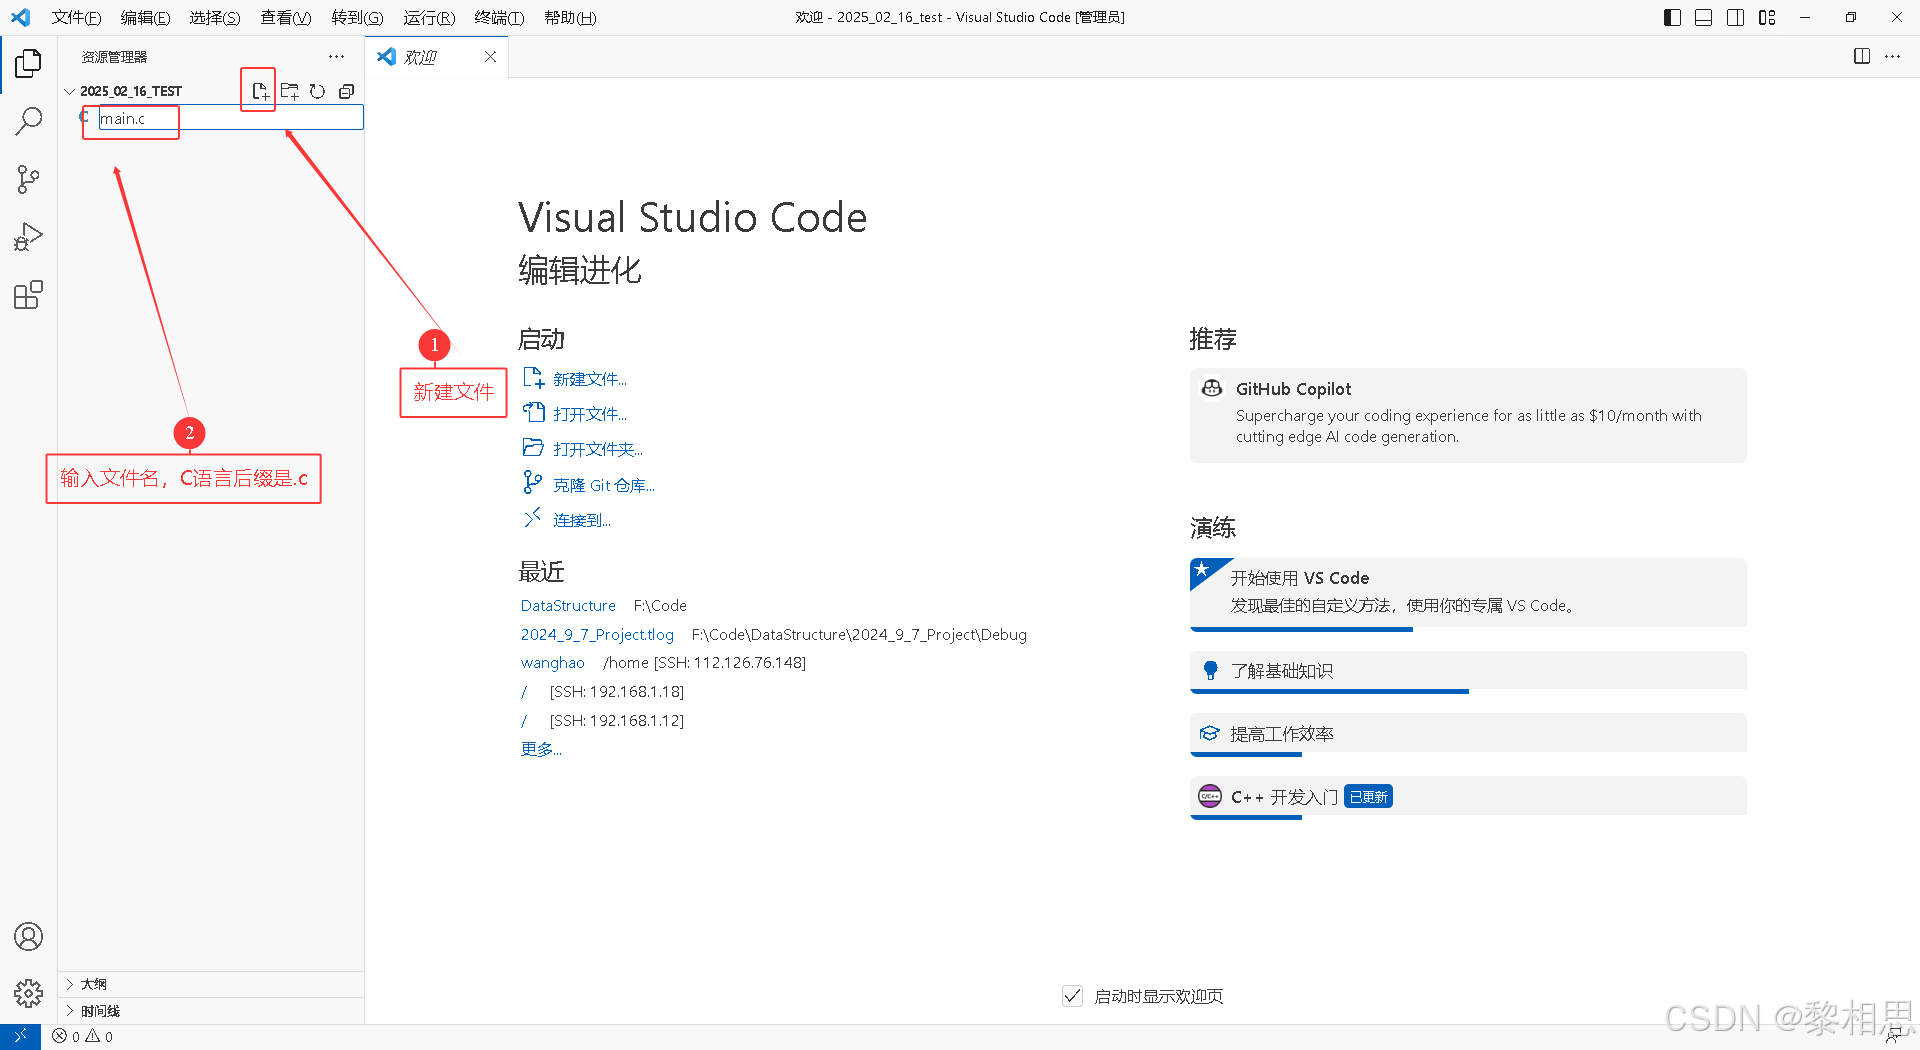Close the 欢迎 welcome tab
Image resolution: width=1920 pixels, height=1050 pixels.
pyautogui.click(x=490, y=57)
